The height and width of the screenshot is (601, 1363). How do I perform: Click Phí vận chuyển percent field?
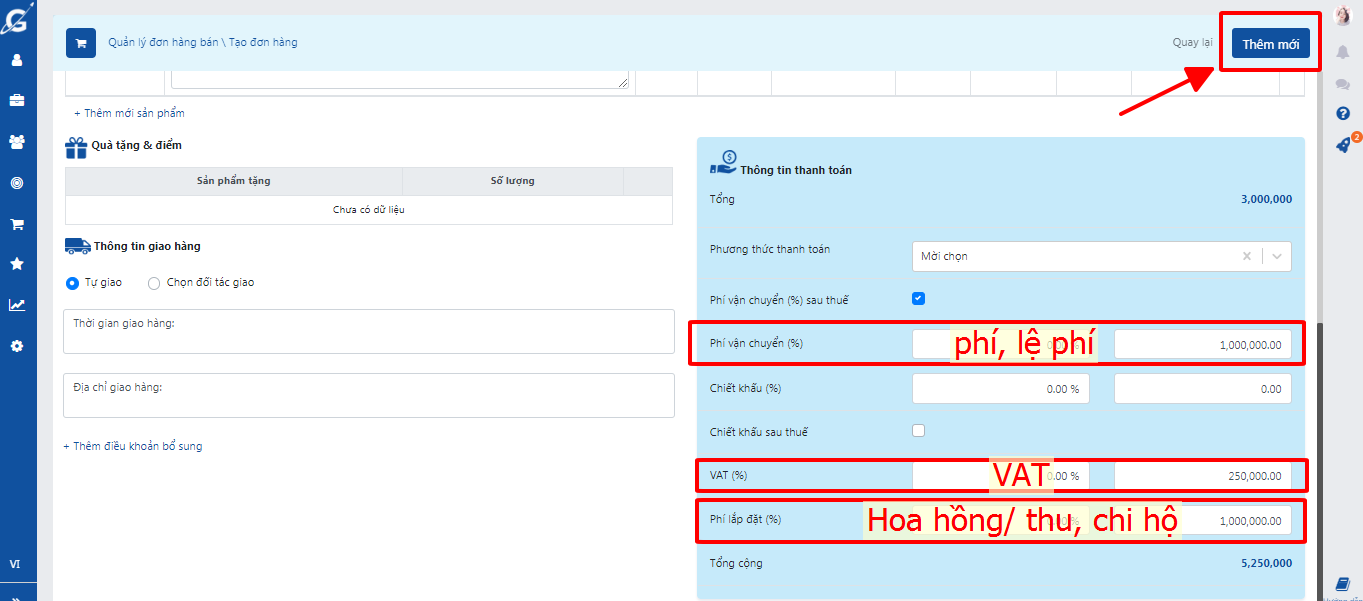click(x=1001, y=344)
